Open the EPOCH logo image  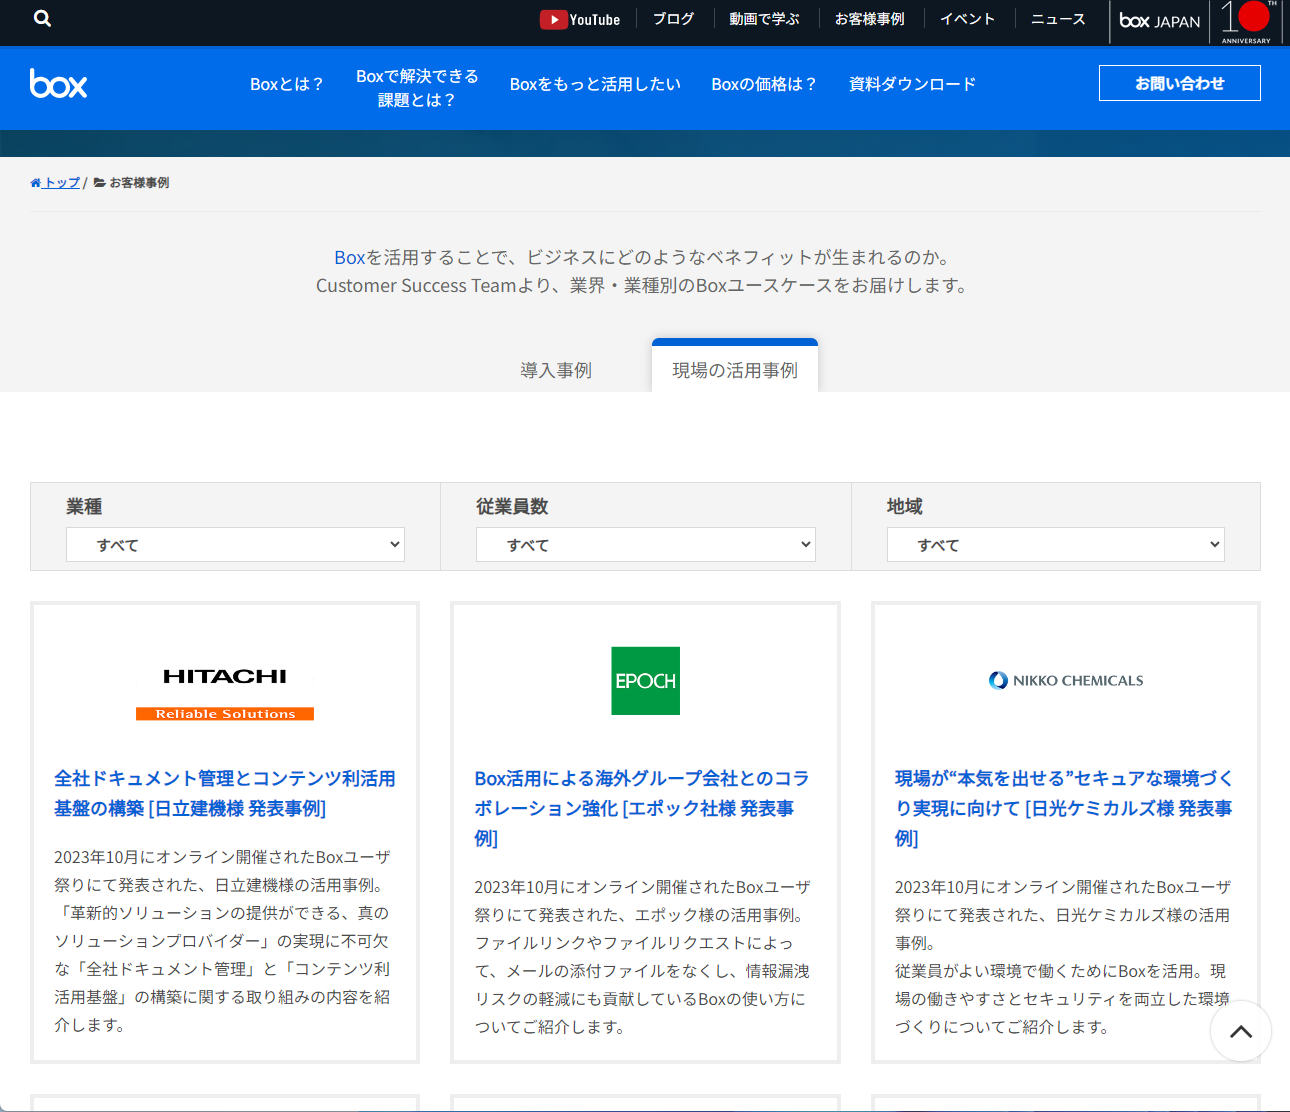(645, 681)
